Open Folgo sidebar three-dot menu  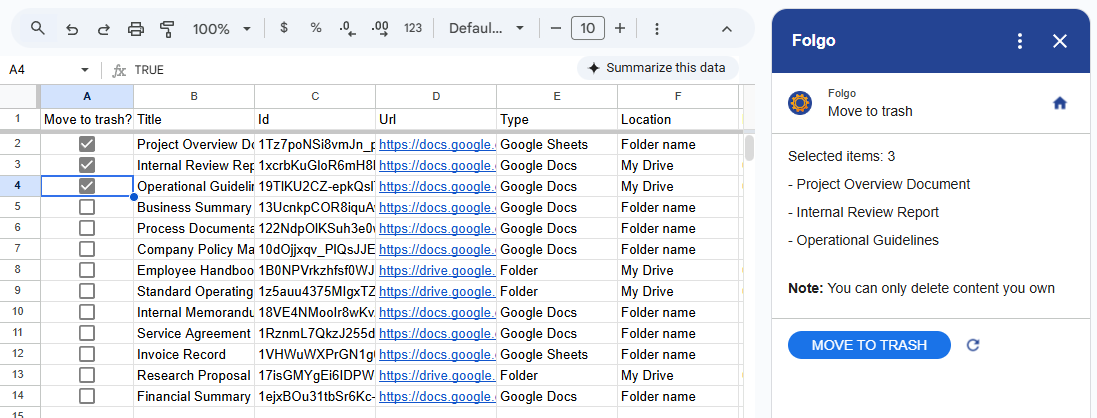1020,41
